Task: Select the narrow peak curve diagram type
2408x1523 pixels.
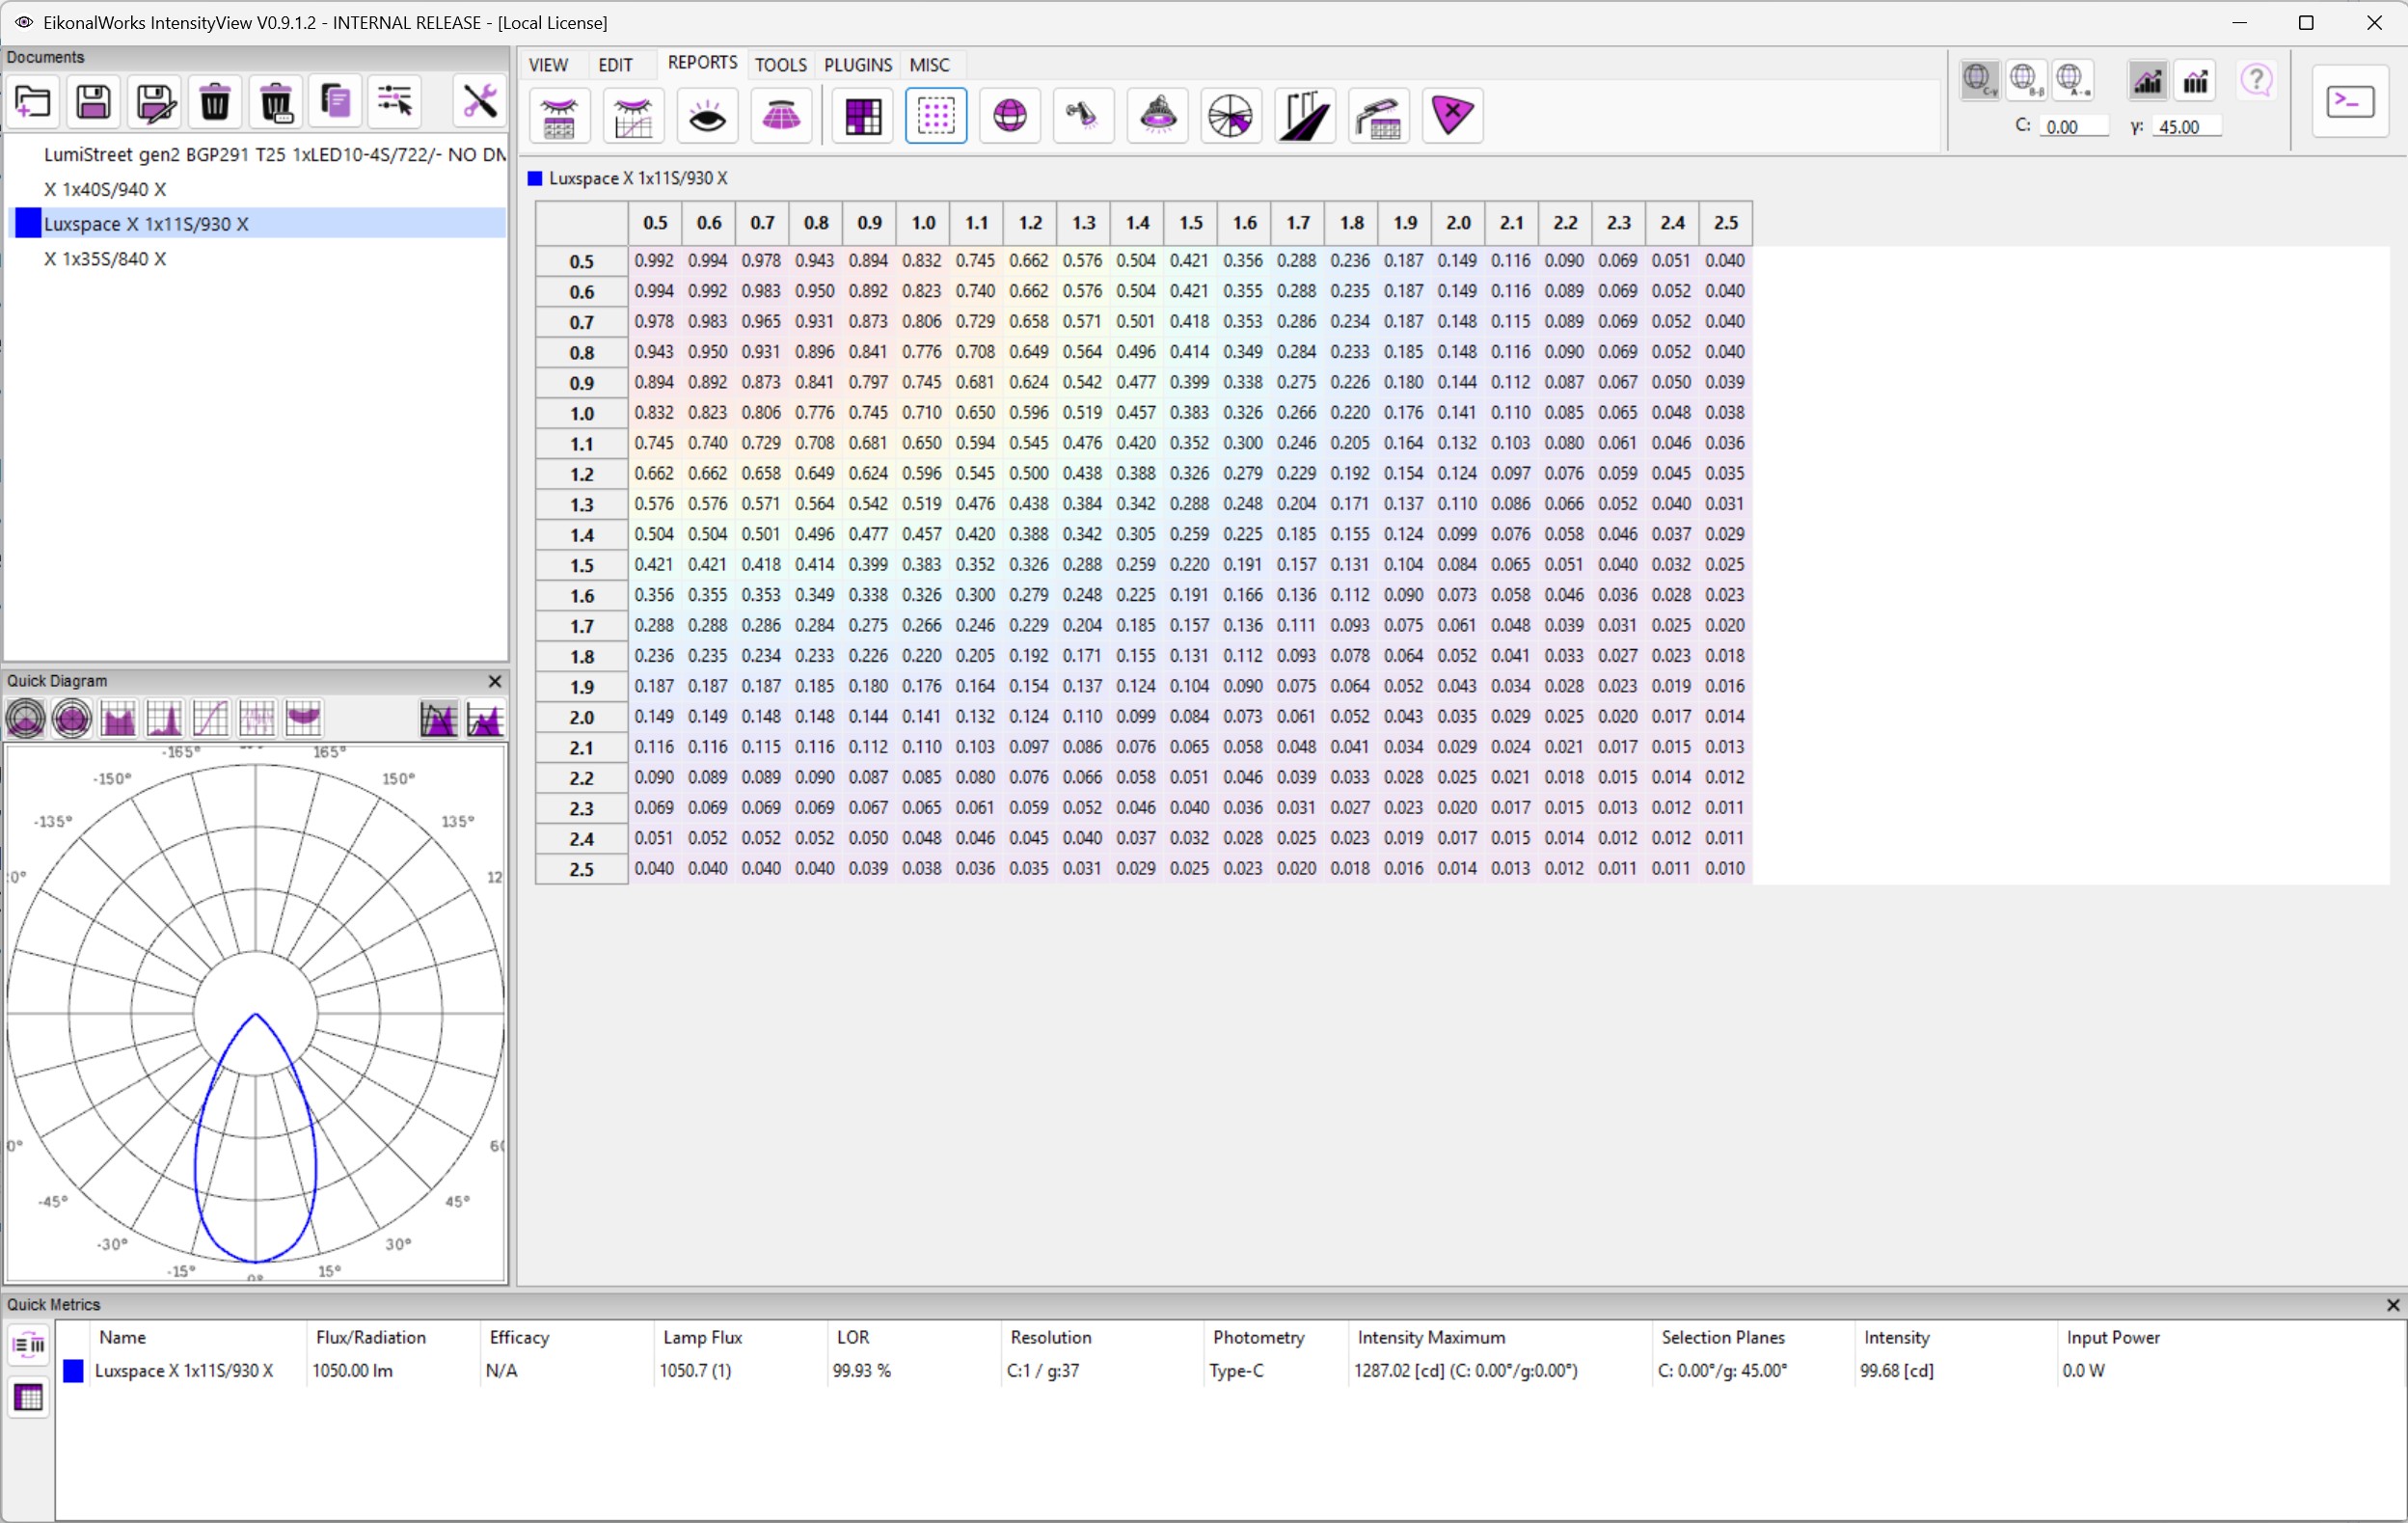Action: point(164,718)
